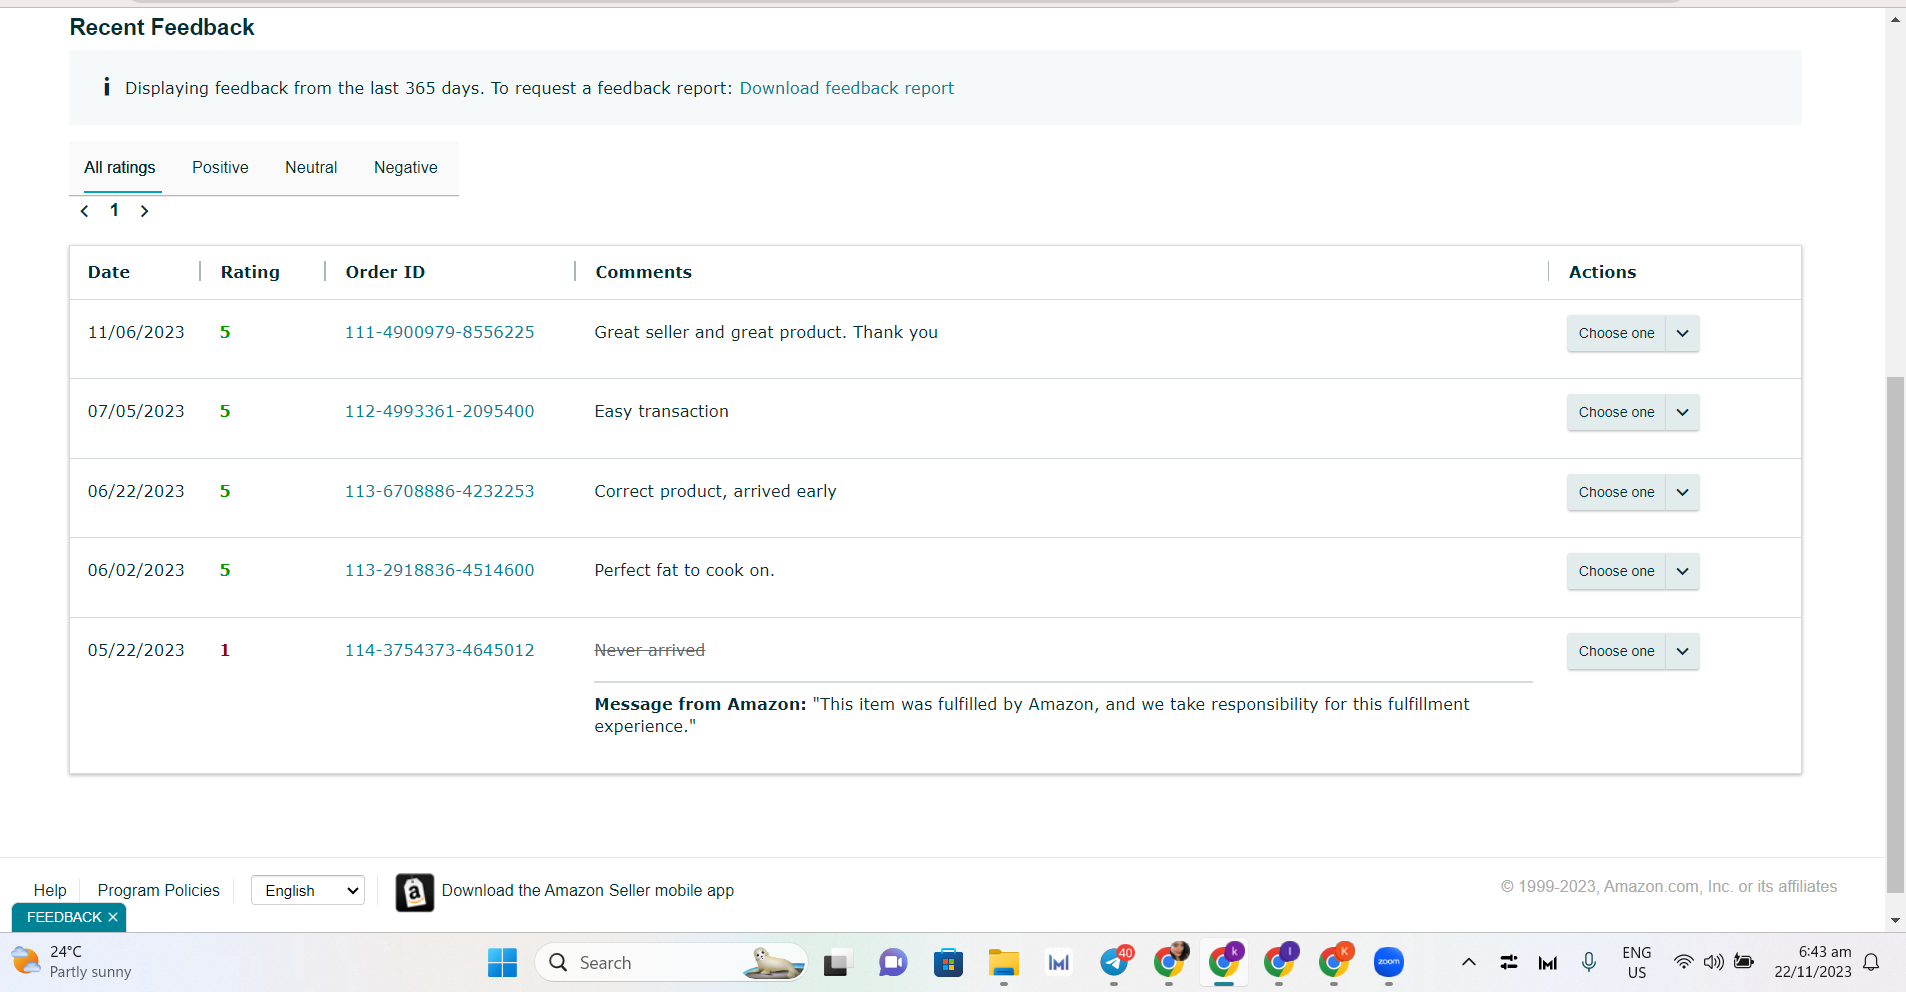This screenshot has width=1906, height=992.
Task: Click the taskbar Search box
Action: pos(671,963)
